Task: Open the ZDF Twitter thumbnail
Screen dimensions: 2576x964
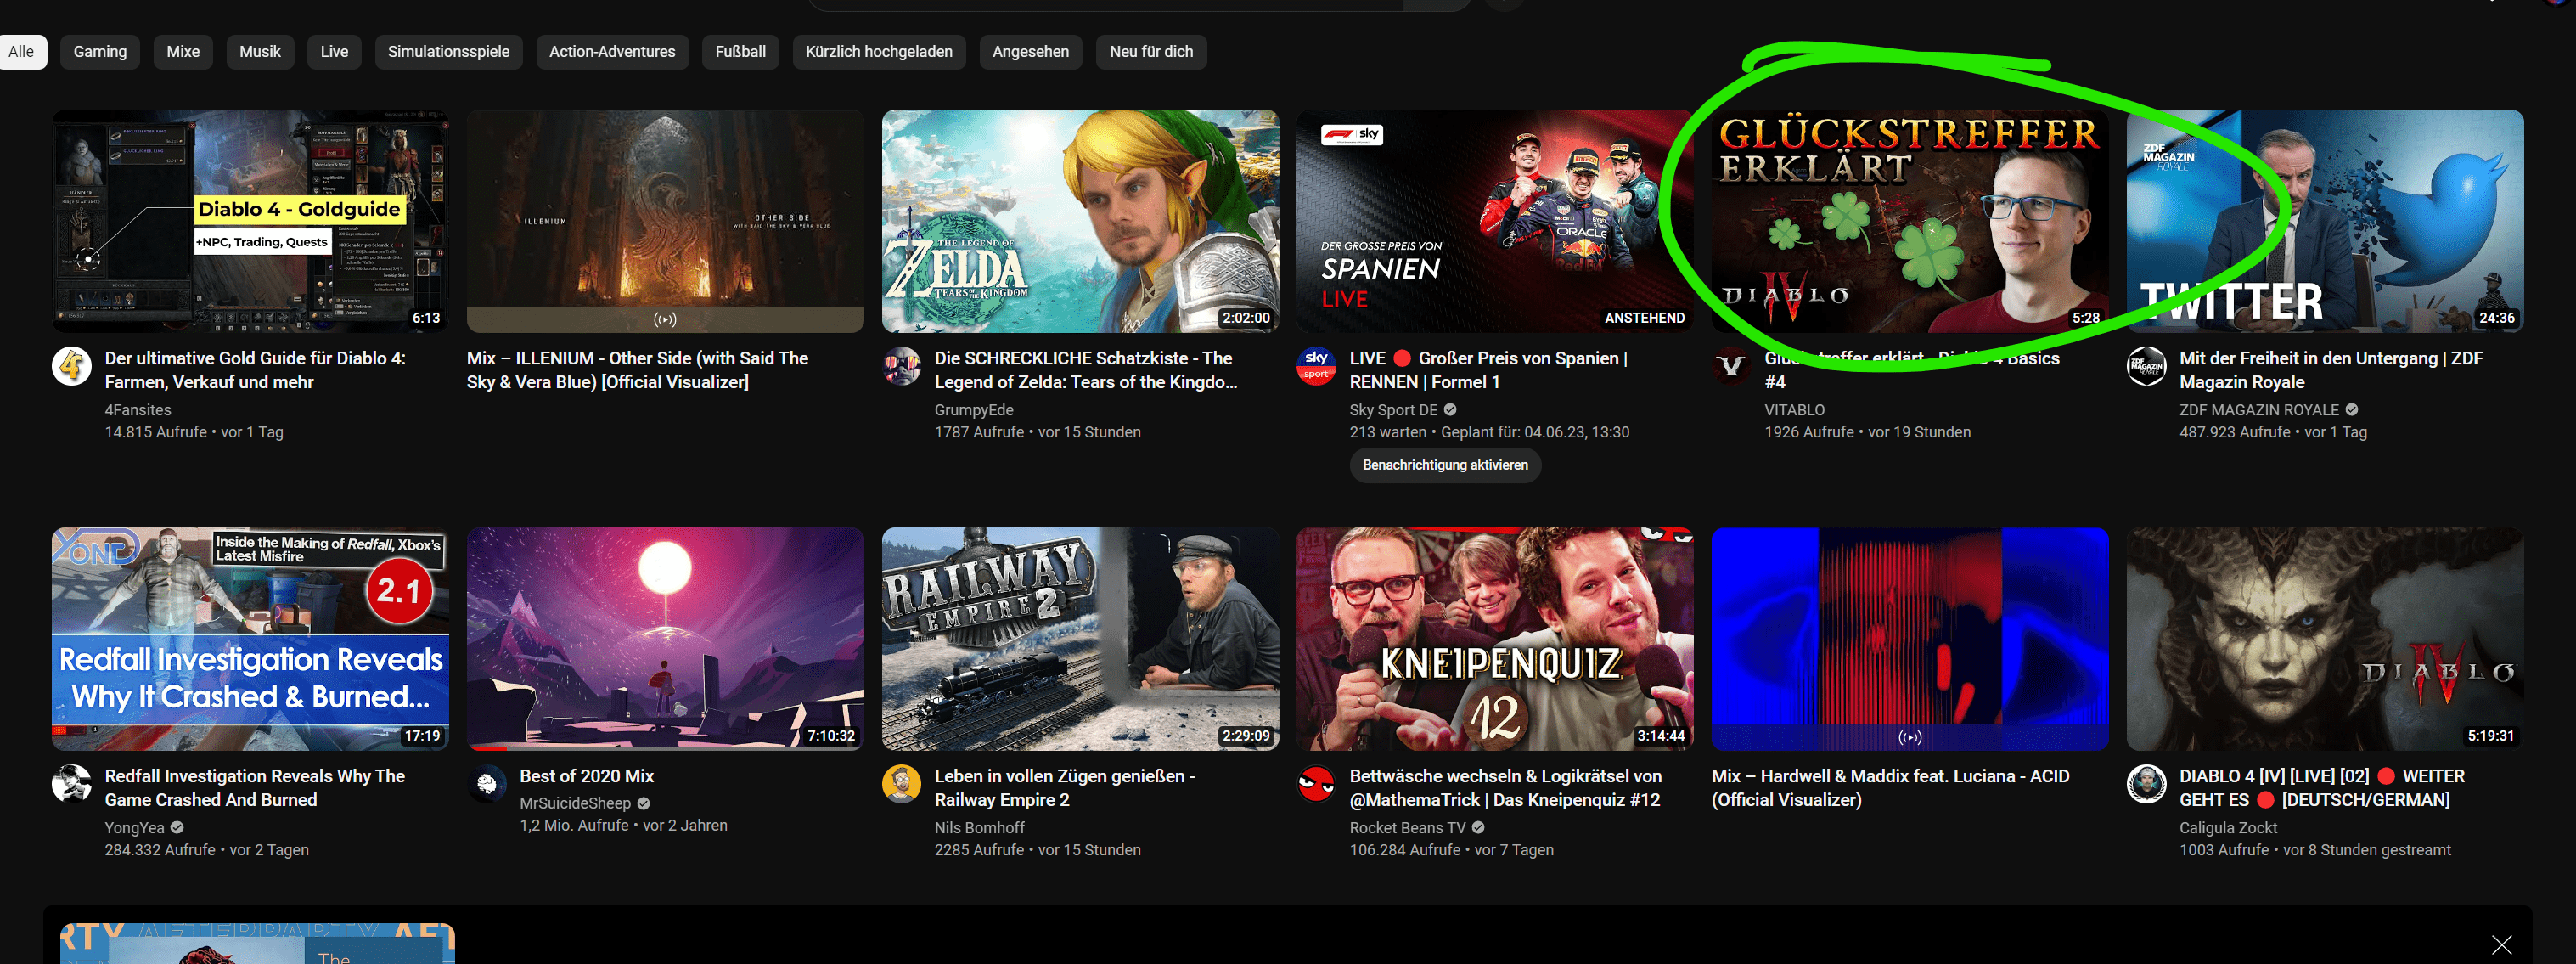Action: (2325, 221)
